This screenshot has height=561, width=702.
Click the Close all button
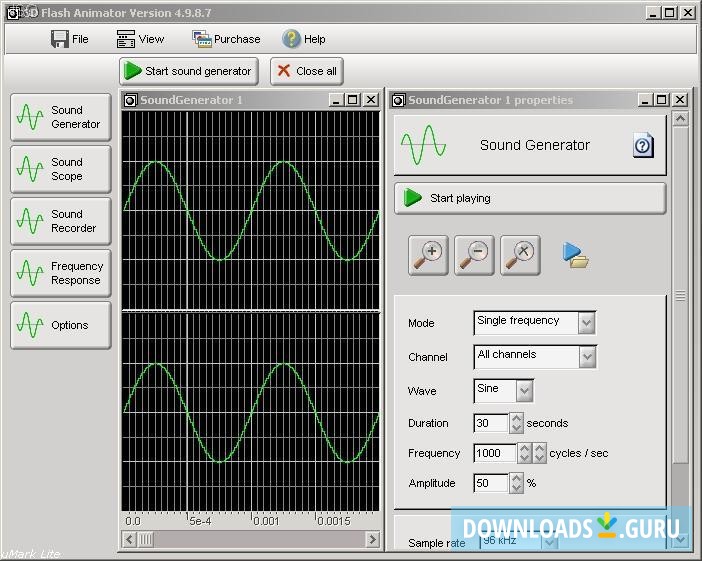307,71
